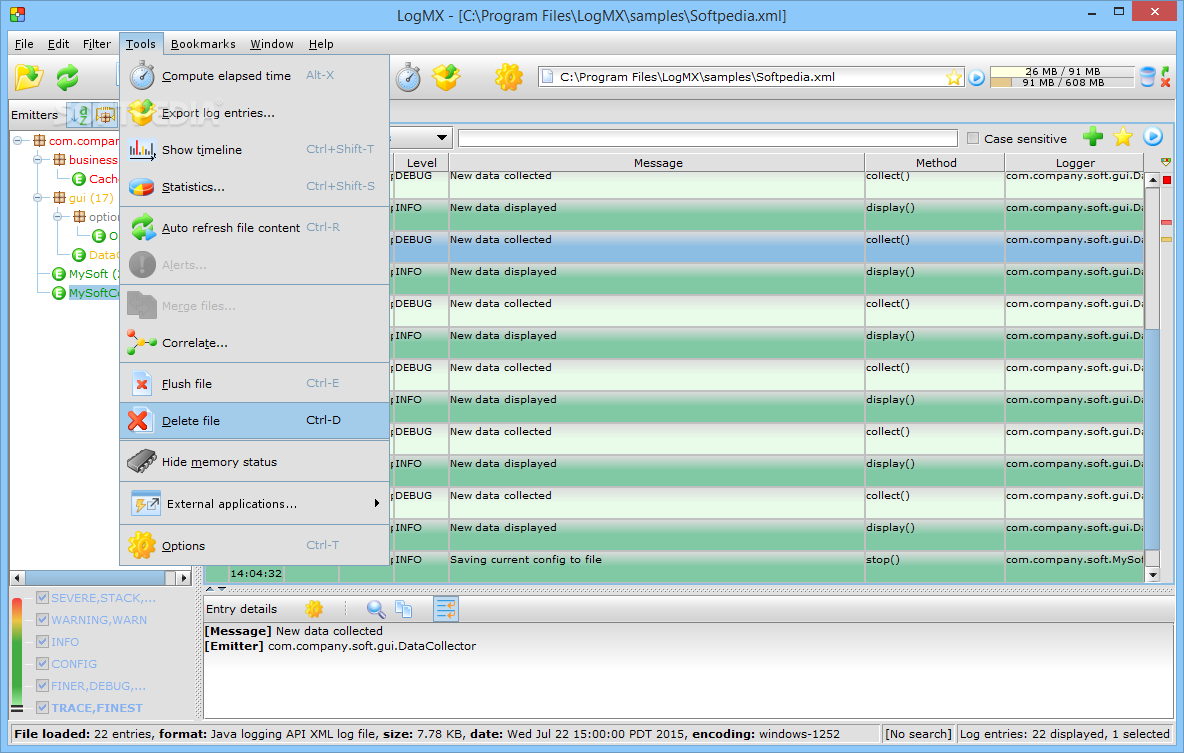1184x753 pixels.
Task: Run garbage collection with the trash bin icon
Action: click(1148, 77)
